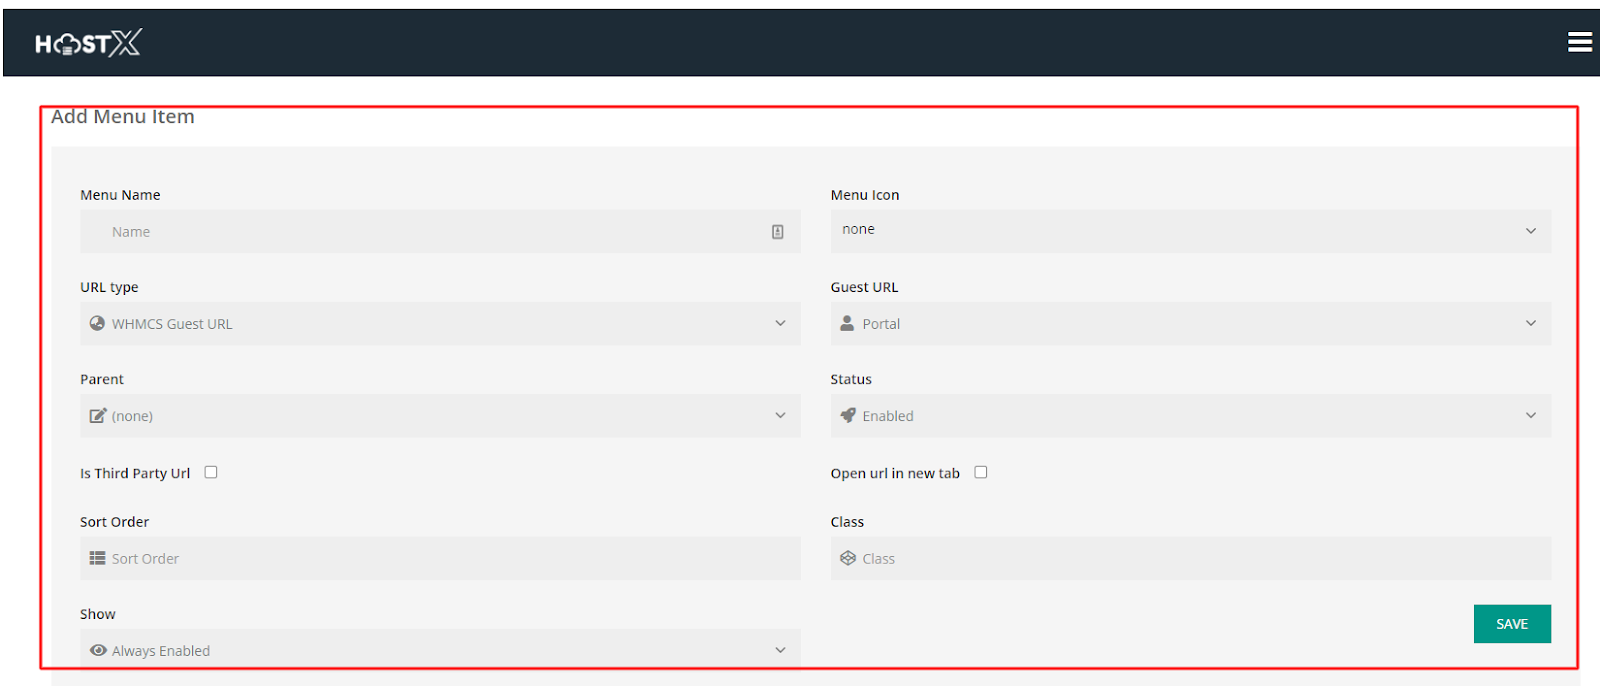The height and width of the screenshot is (686, 1600).
Task: Enable the Is Third Party Url checkbox
Action: (211, 472)
